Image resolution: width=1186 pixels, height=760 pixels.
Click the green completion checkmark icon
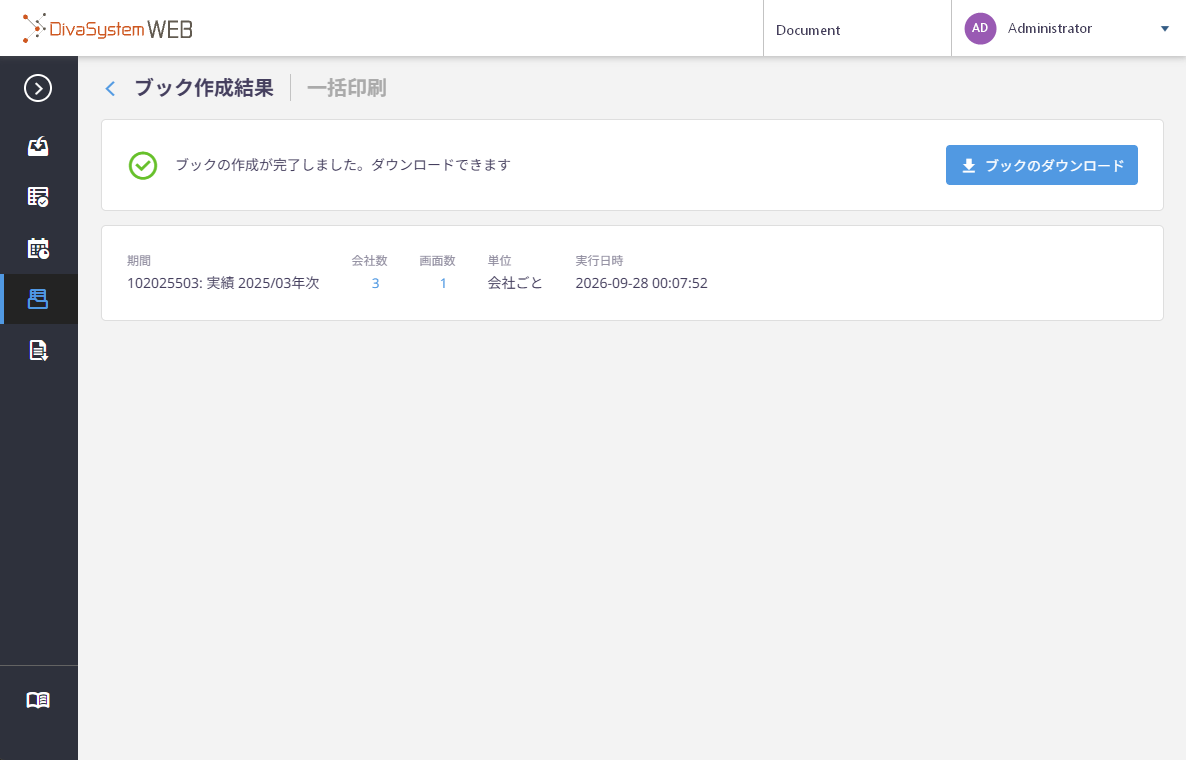pos(143,166)
